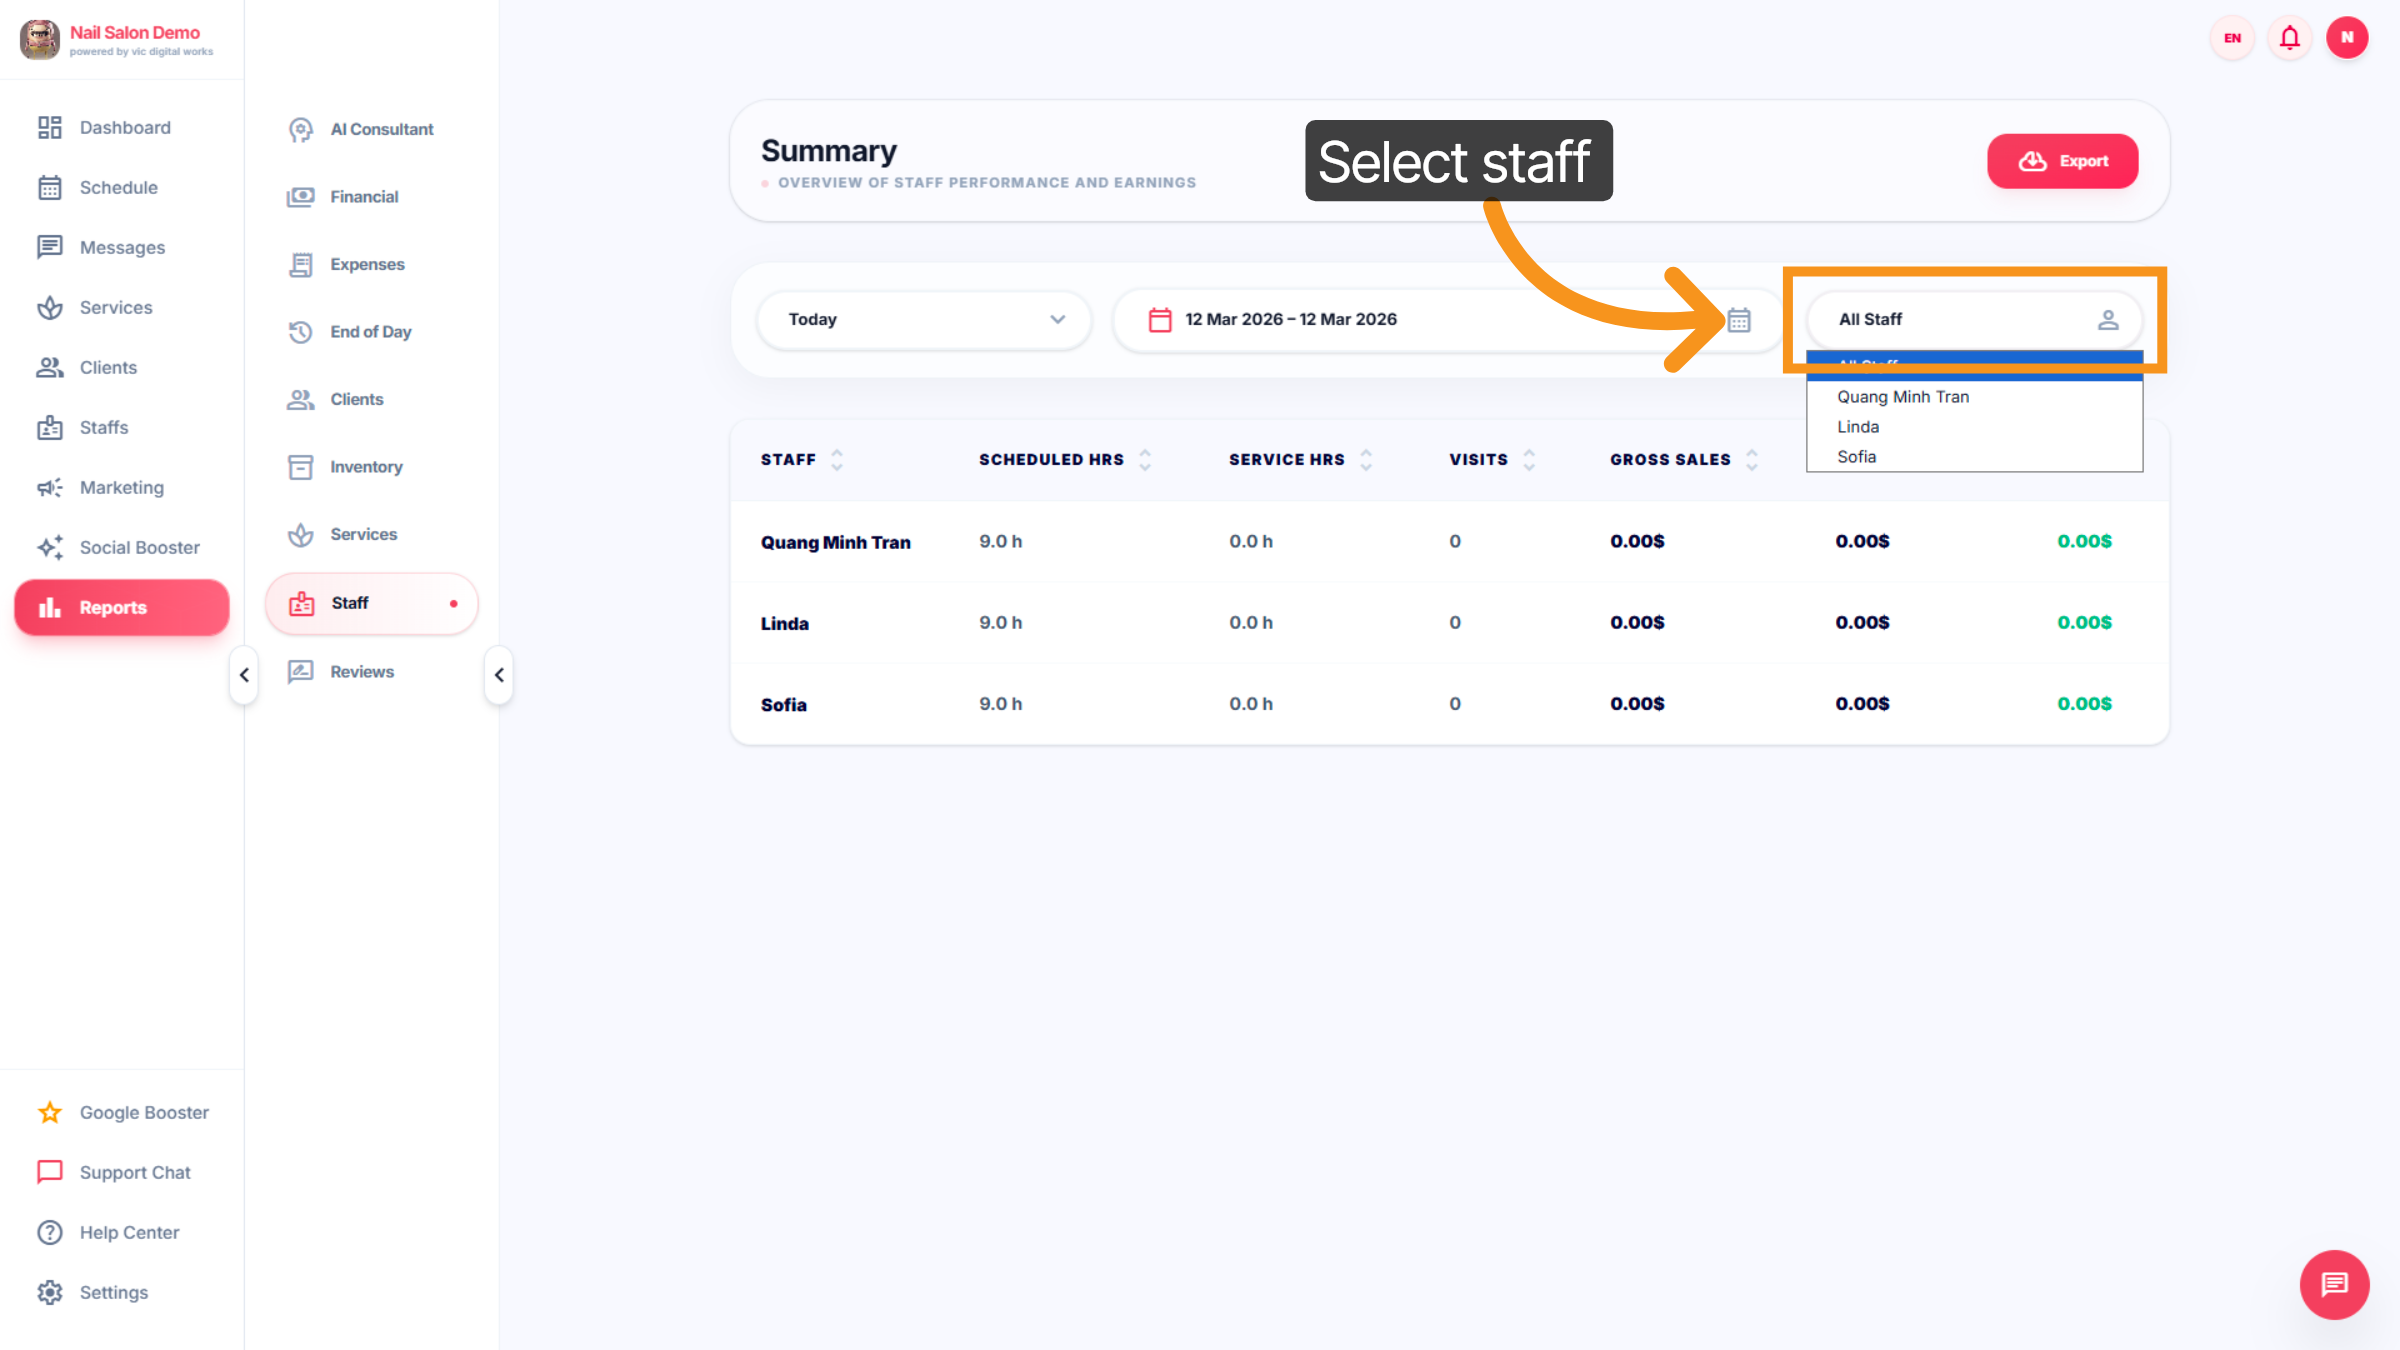Sort the Scheduled Hrs column
The width and height of the screenshot is (2400, 1350).
click(x=1144, y=459)
